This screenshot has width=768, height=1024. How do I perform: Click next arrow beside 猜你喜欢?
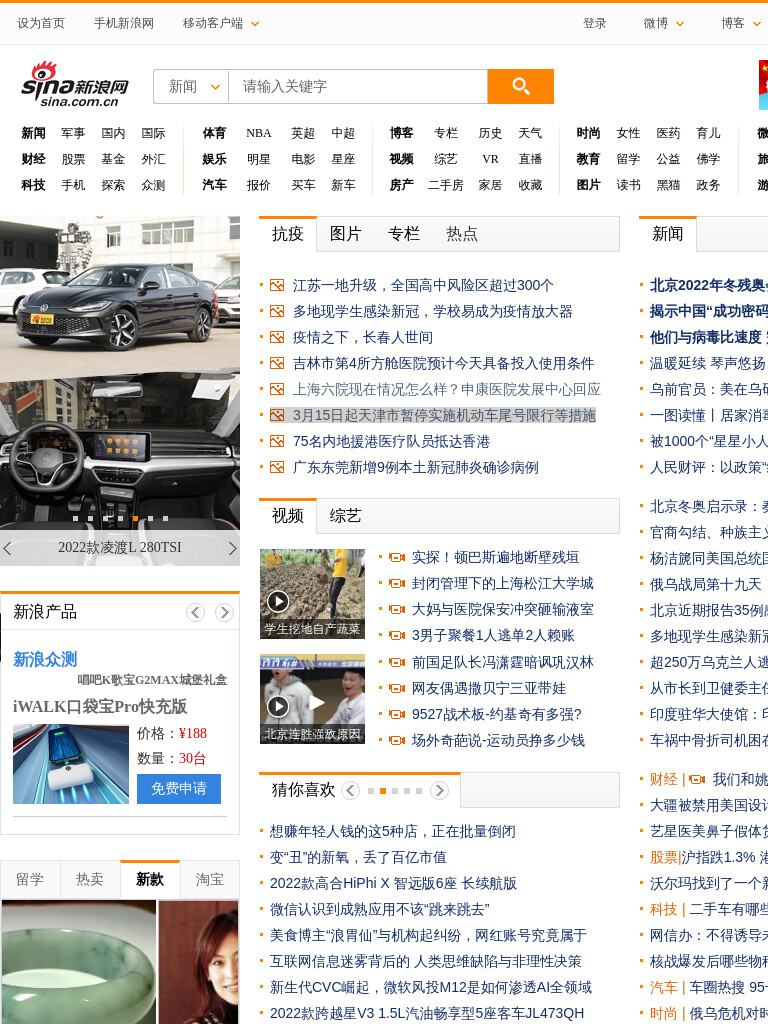pos(440,790)
